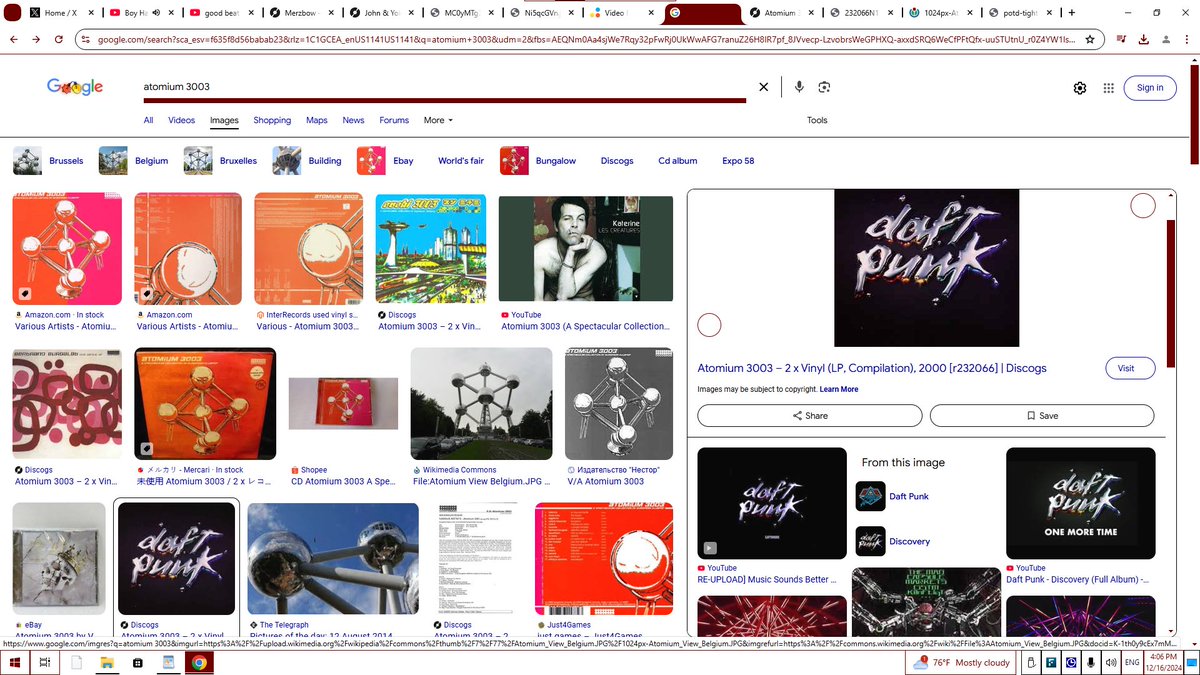Select the Bruxelles filter chip

[x=221, y=160]
